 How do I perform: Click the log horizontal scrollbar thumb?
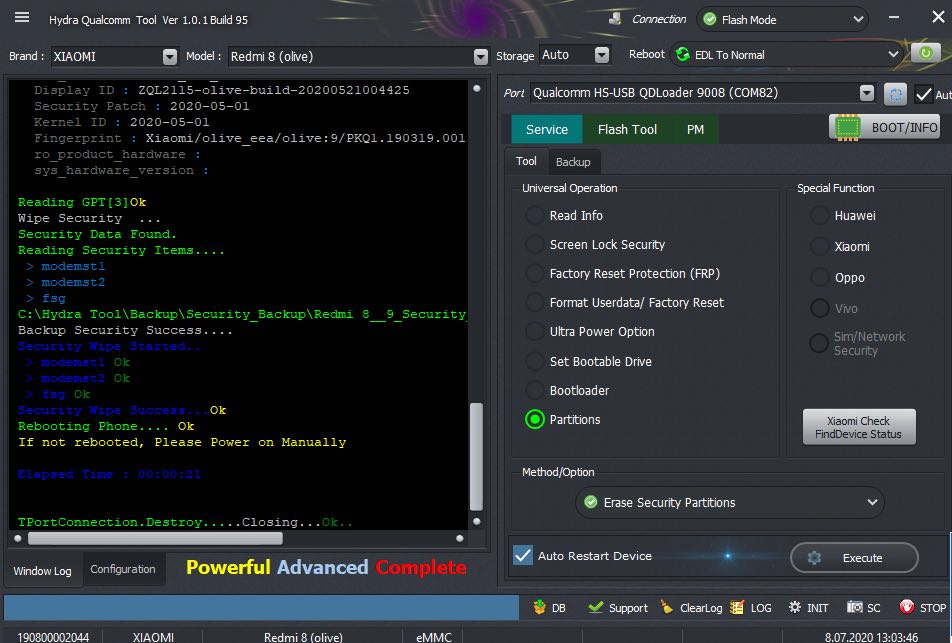[x=155, y=538]
